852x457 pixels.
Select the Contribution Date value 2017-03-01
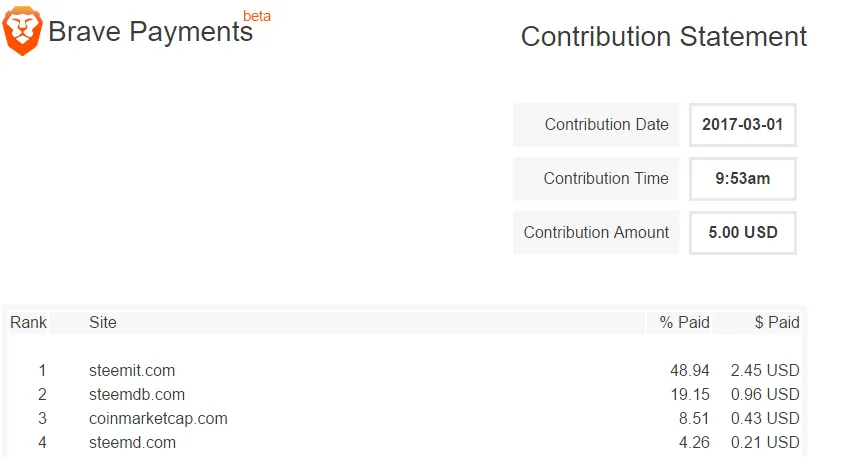(742, 124)
